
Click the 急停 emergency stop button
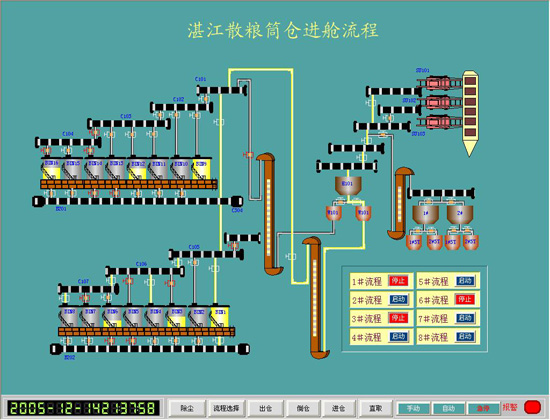point(483,408)
